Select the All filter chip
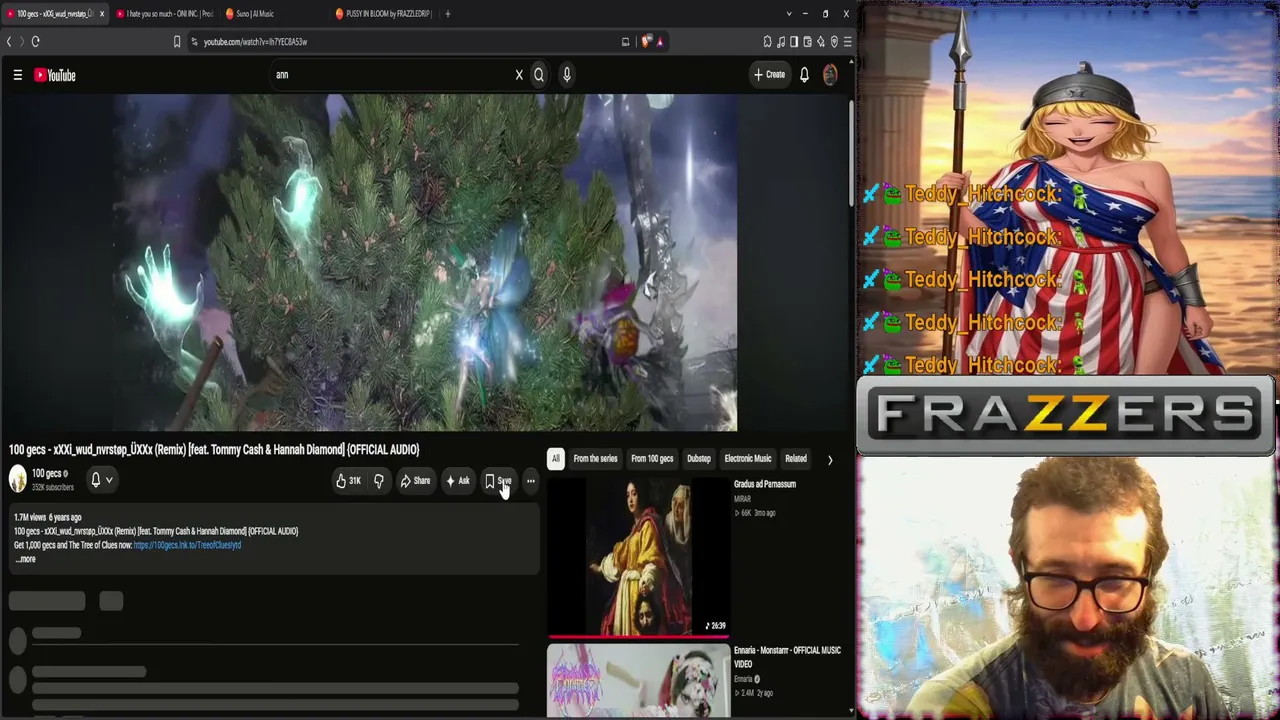 pyautogui.click(x=556, y=459)
